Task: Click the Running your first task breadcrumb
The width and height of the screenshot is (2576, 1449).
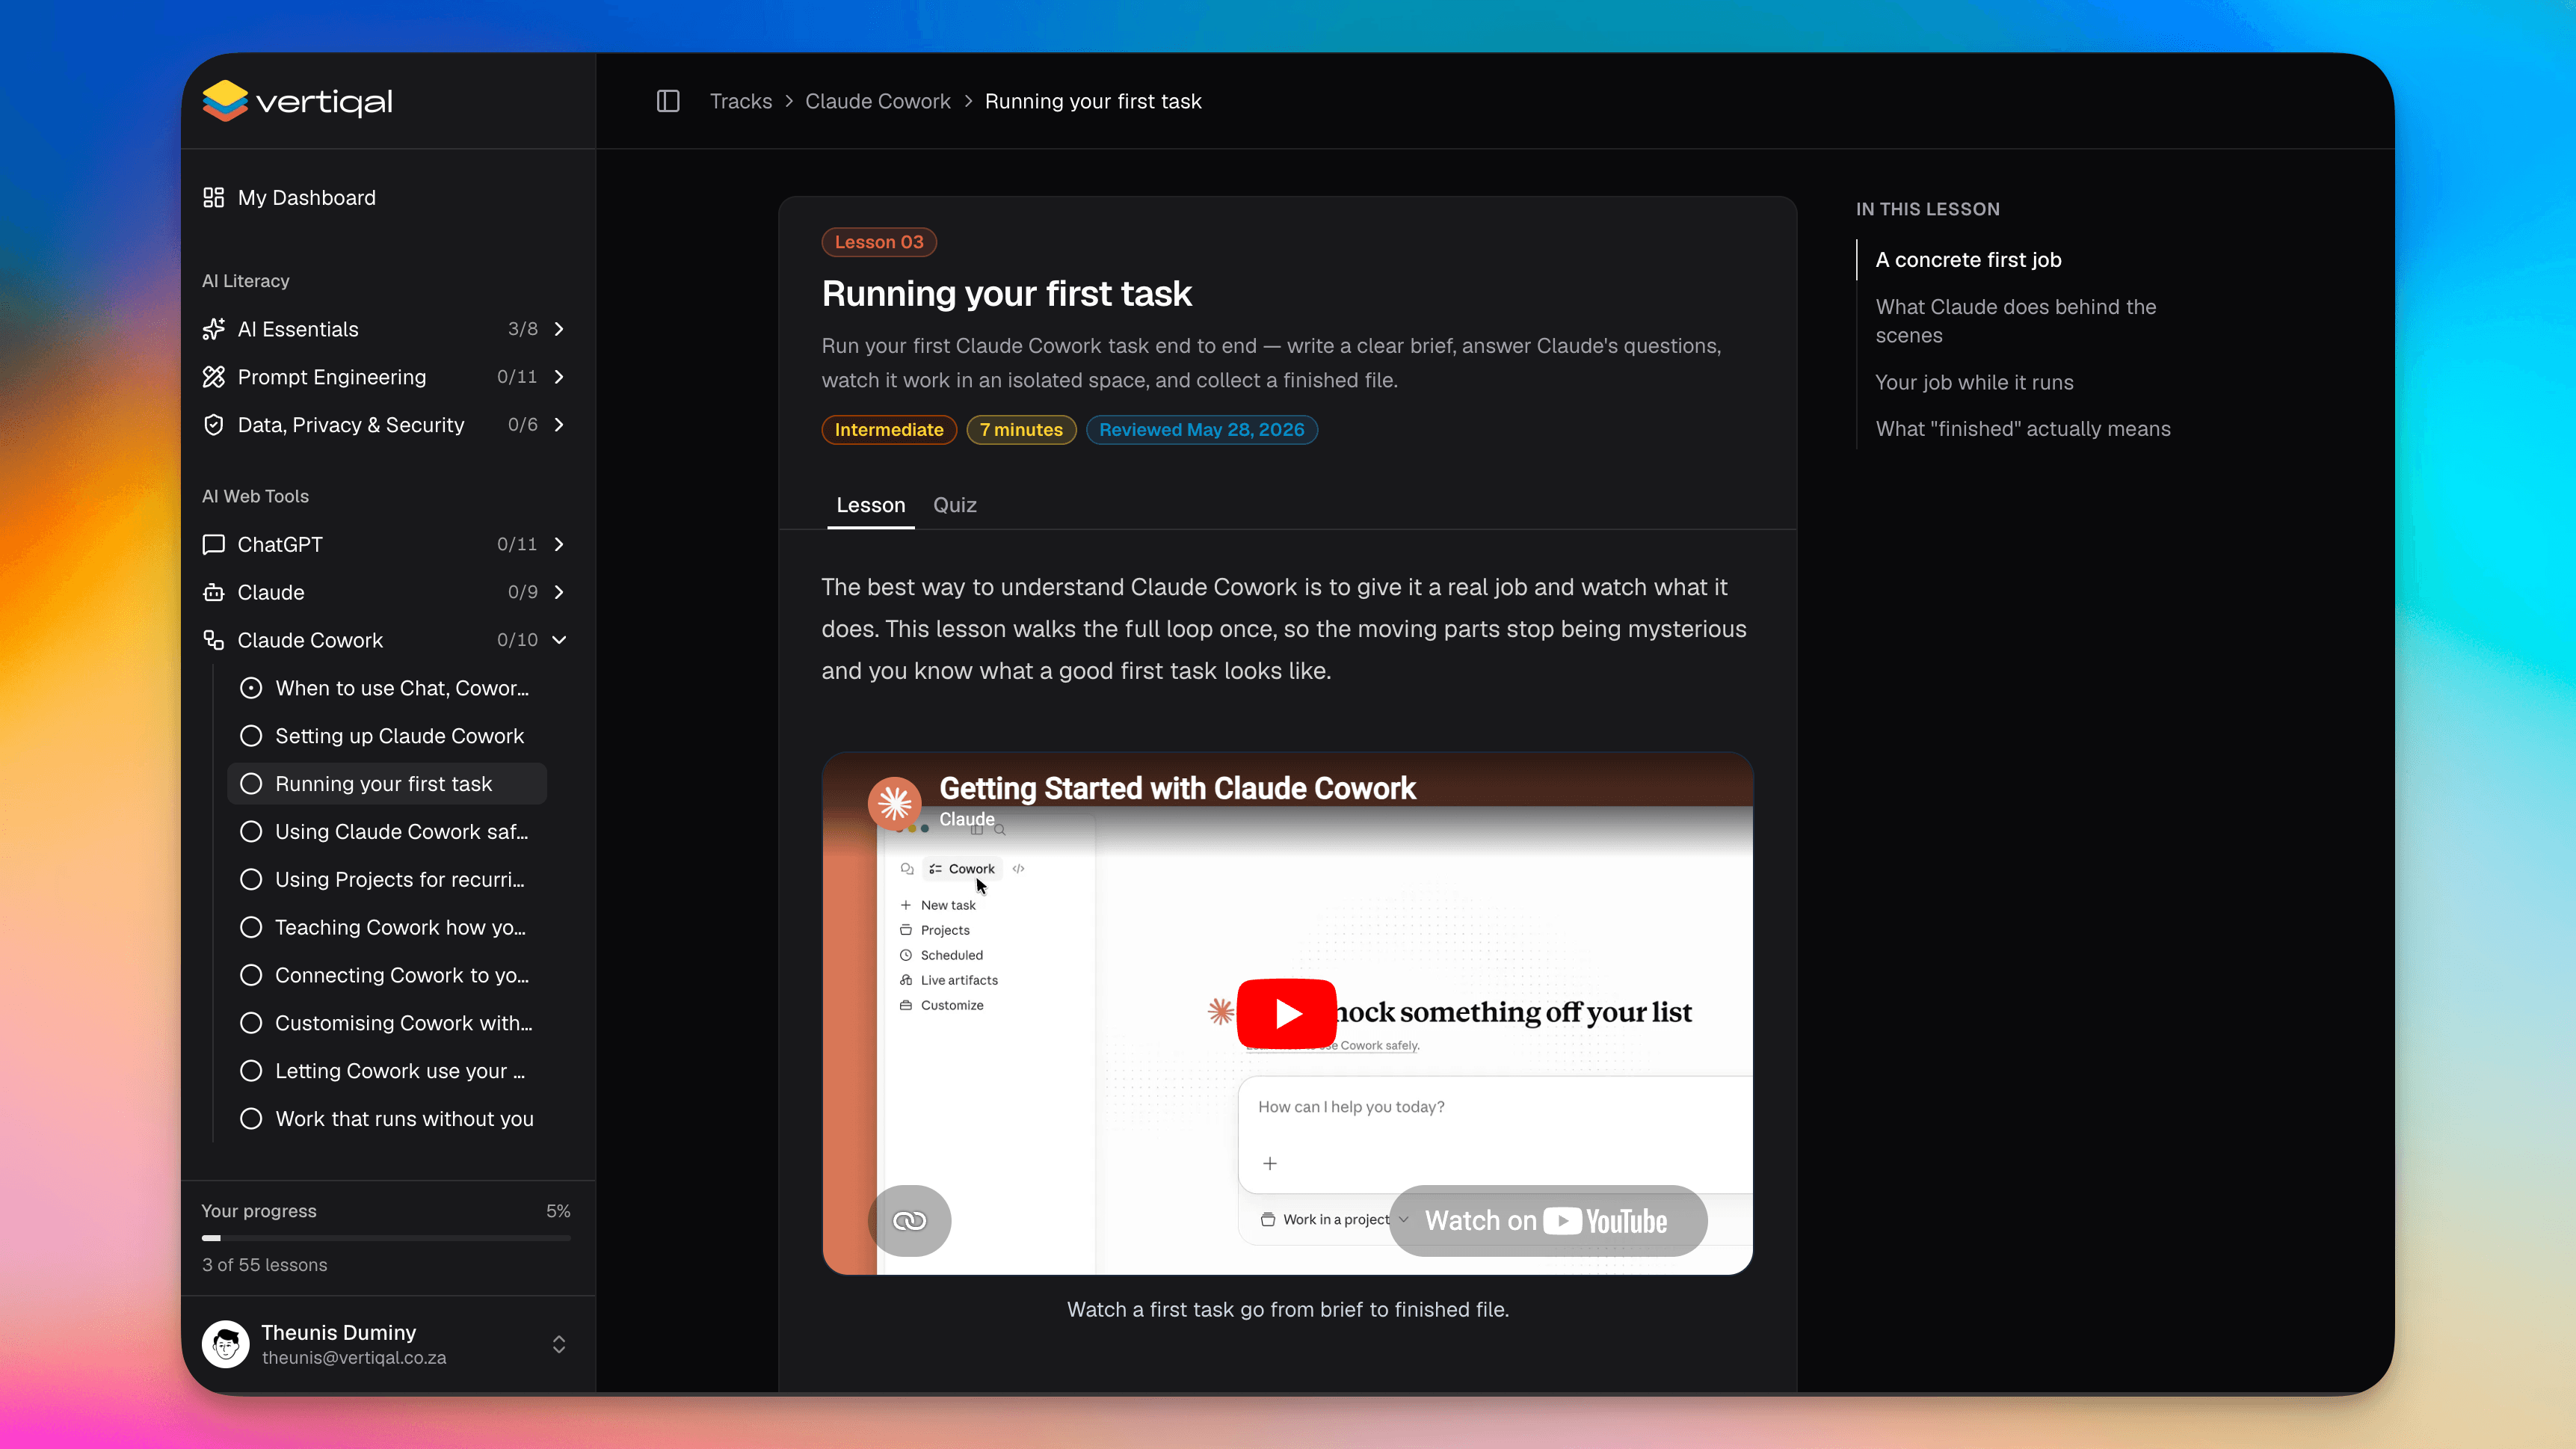Action: point(1093,101)
